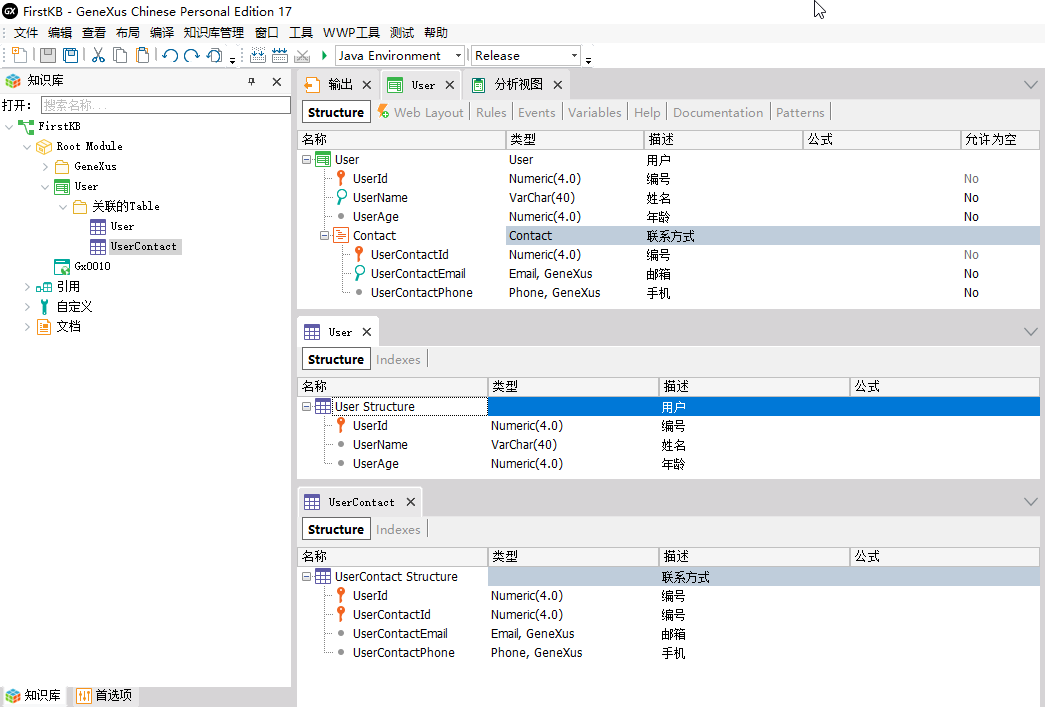Viewport: 1045px width, 707px height.
Task: Open the Events tab
Action: pos(536,113)
